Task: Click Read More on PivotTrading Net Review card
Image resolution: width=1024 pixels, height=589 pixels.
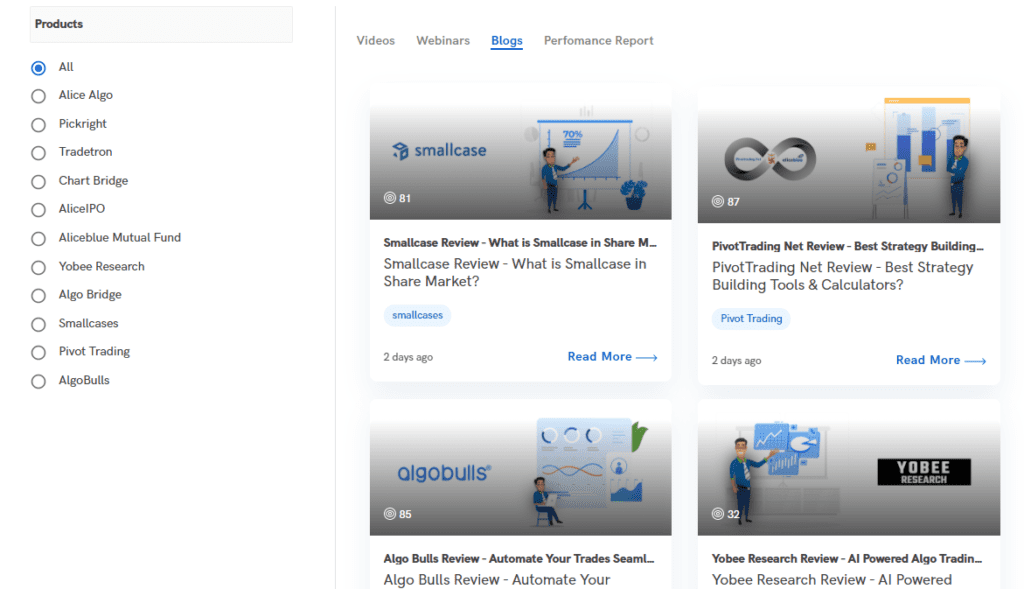Action: pos(940,360)
